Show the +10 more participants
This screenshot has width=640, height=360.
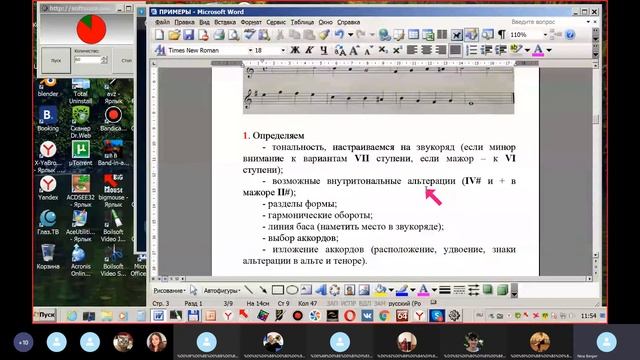pos(23,342)
